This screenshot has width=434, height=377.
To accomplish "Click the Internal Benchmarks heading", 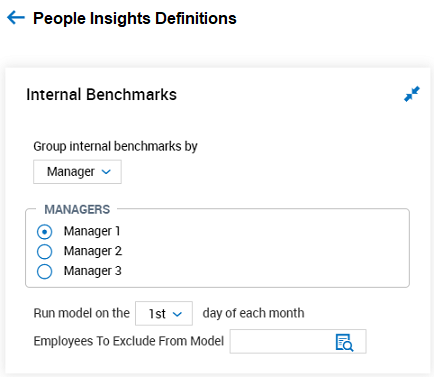I will pyautogui.click(x=101, y=94).
